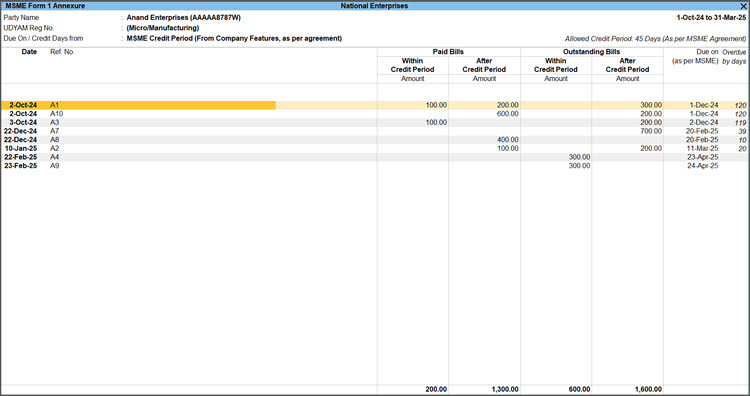Image resolution: width=750 pixels, height=396 pixels.
Task: Click the 100.00 paid-after amount for A2
Action: (507, 148)
